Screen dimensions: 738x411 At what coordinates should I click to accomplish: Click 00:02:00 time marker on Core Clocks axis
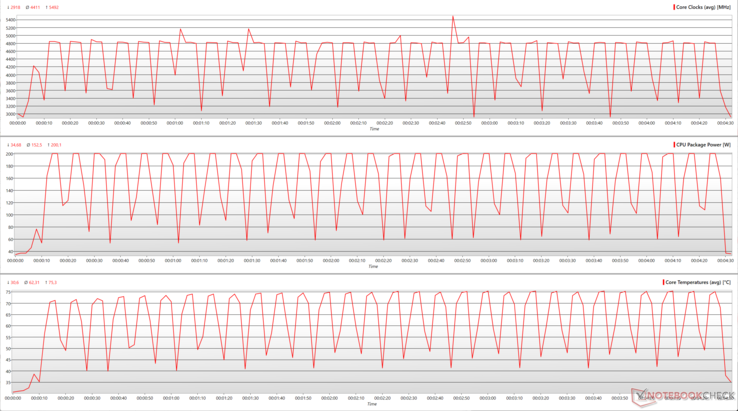click(332, 123)
